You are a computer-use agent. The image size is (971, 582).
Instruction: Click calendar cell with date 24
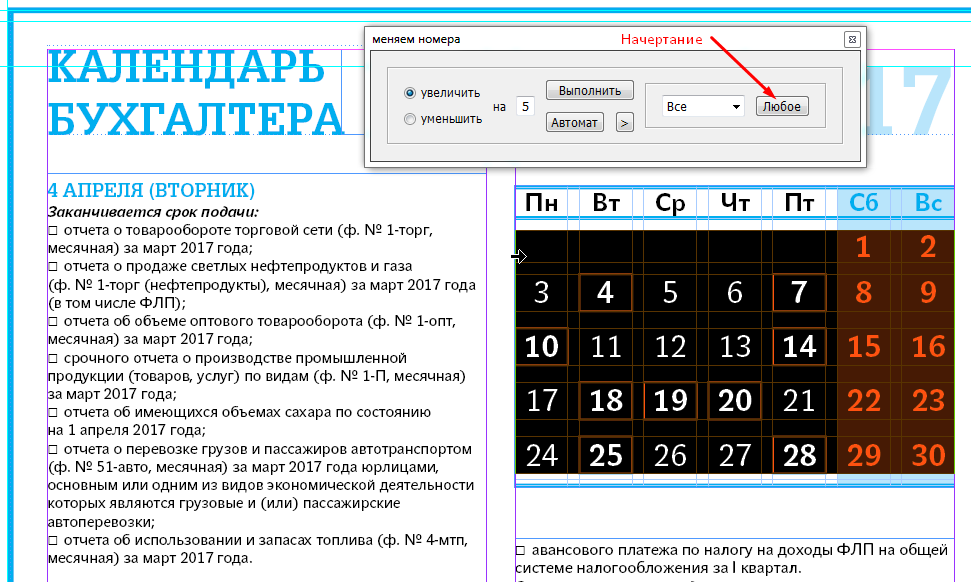(x=541, y=455)
